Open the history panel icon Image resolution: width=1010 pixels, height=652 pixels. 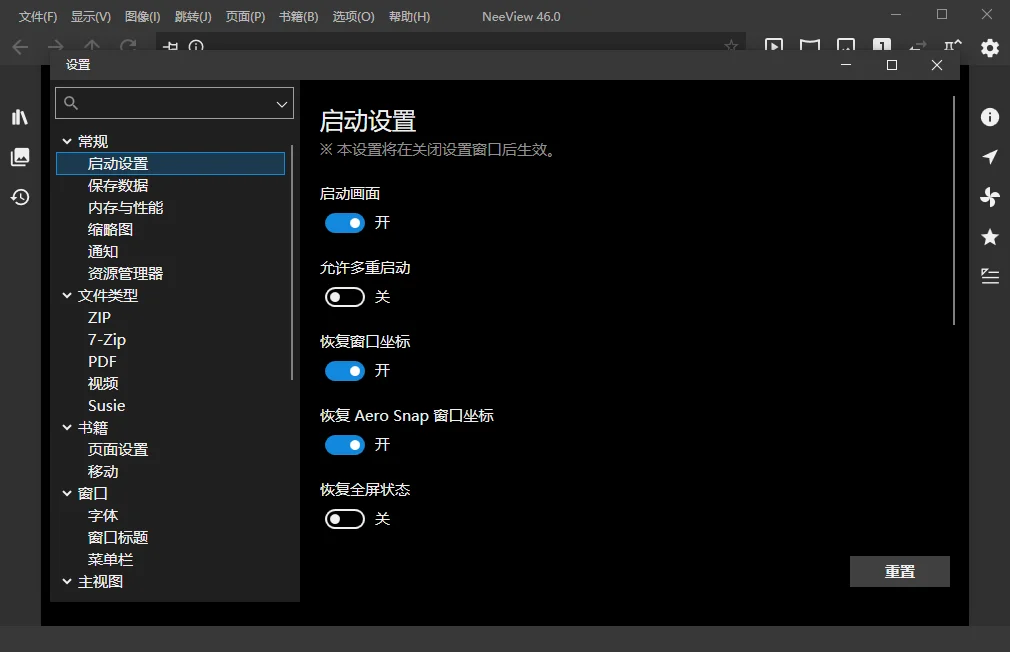pyautogui.click(x=20, y=197)
